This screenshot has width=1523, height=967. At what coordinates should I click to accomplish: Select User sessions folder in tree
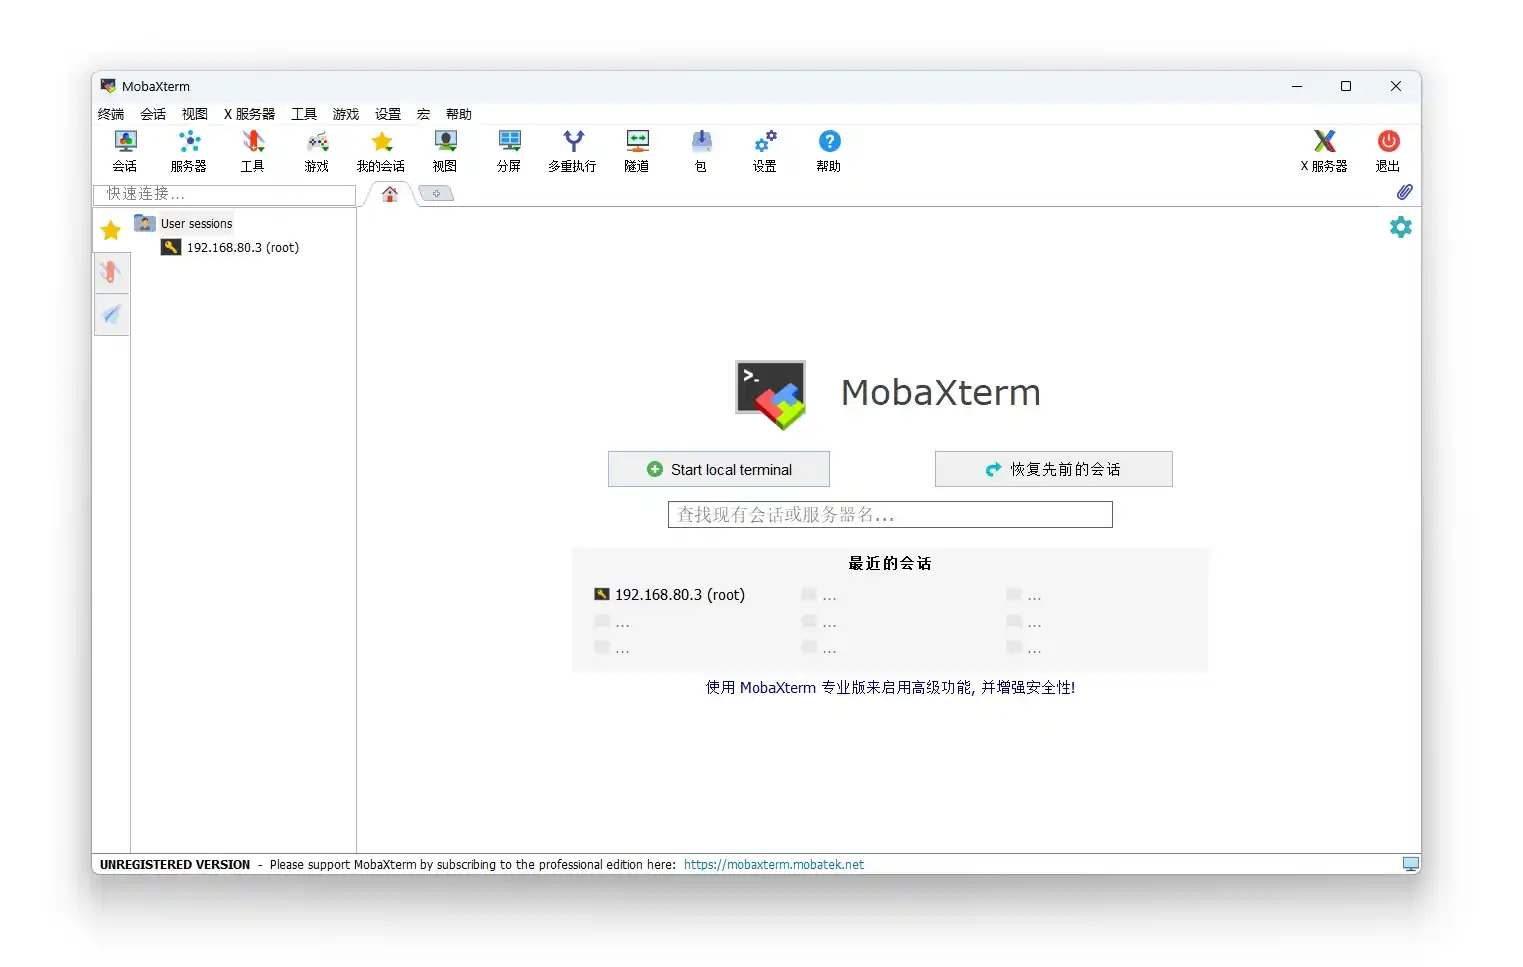pyautogui.click(x=196, y=223)
